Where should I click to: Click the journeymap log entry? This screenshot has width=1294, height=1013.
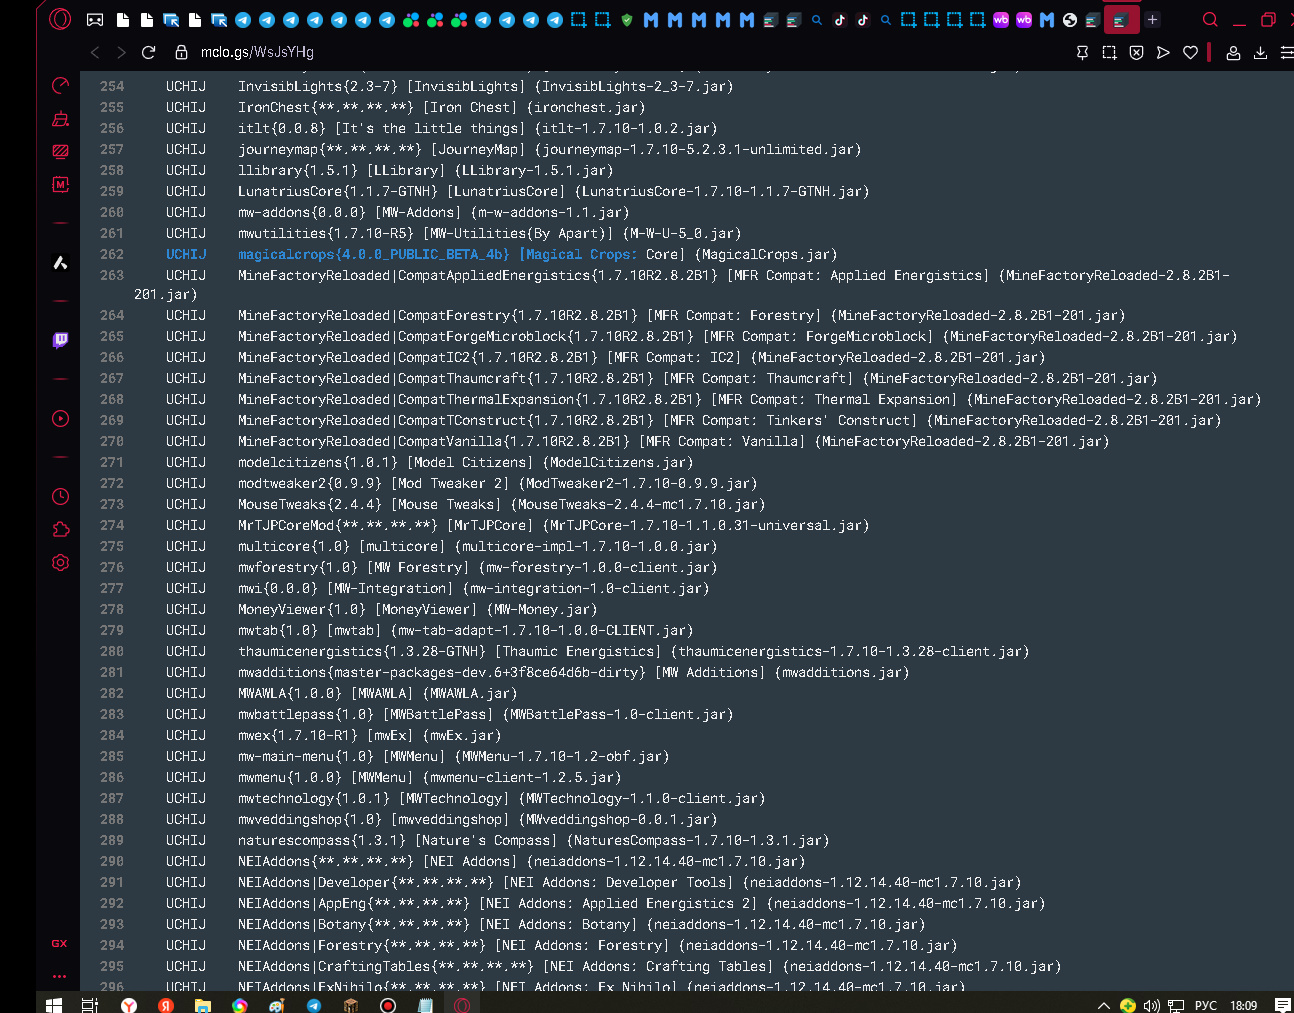pos(549,149)
